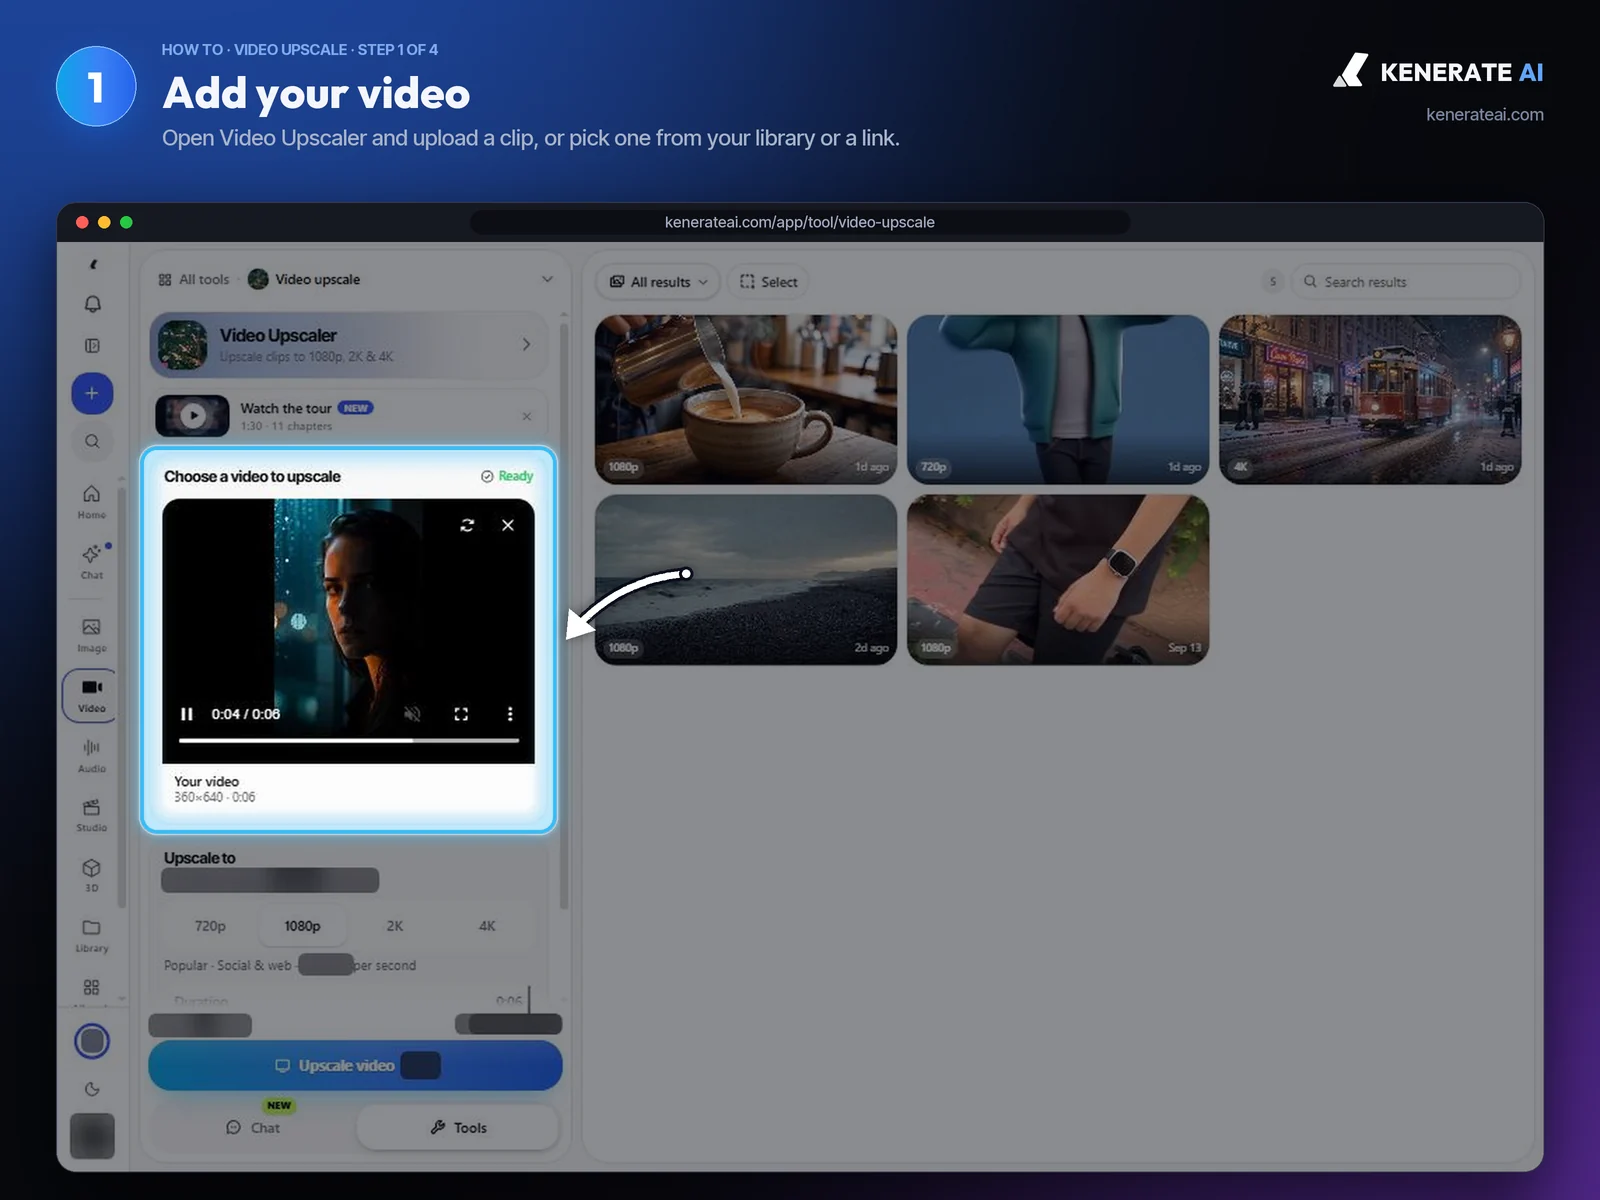The width and height of the screenshot is (1600, 1200).
Task: Unmute the video preview audio
Action: (412, 714)
